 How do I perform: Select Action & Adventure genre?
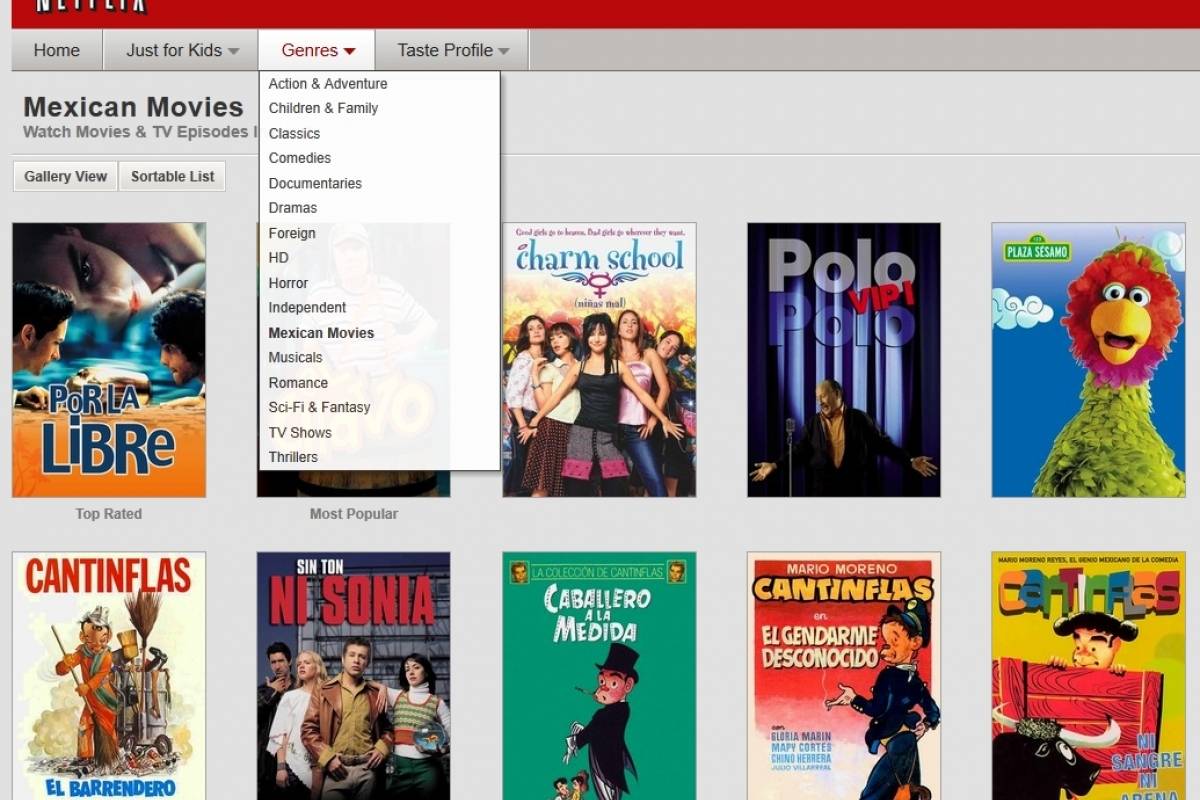[x=328, y=84]
